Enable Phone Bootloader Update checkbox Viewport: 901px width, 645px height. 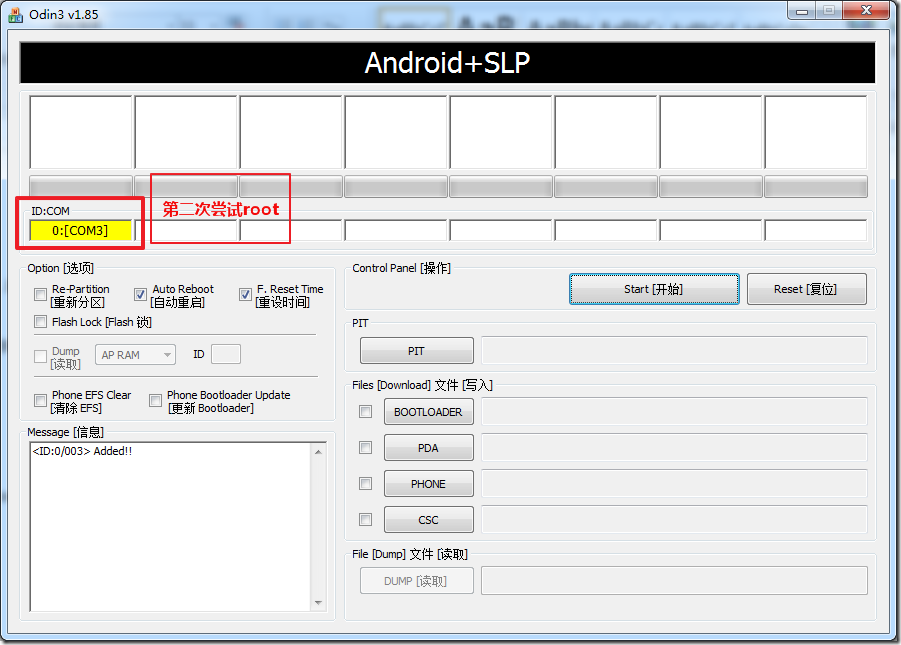pos(155,400)
